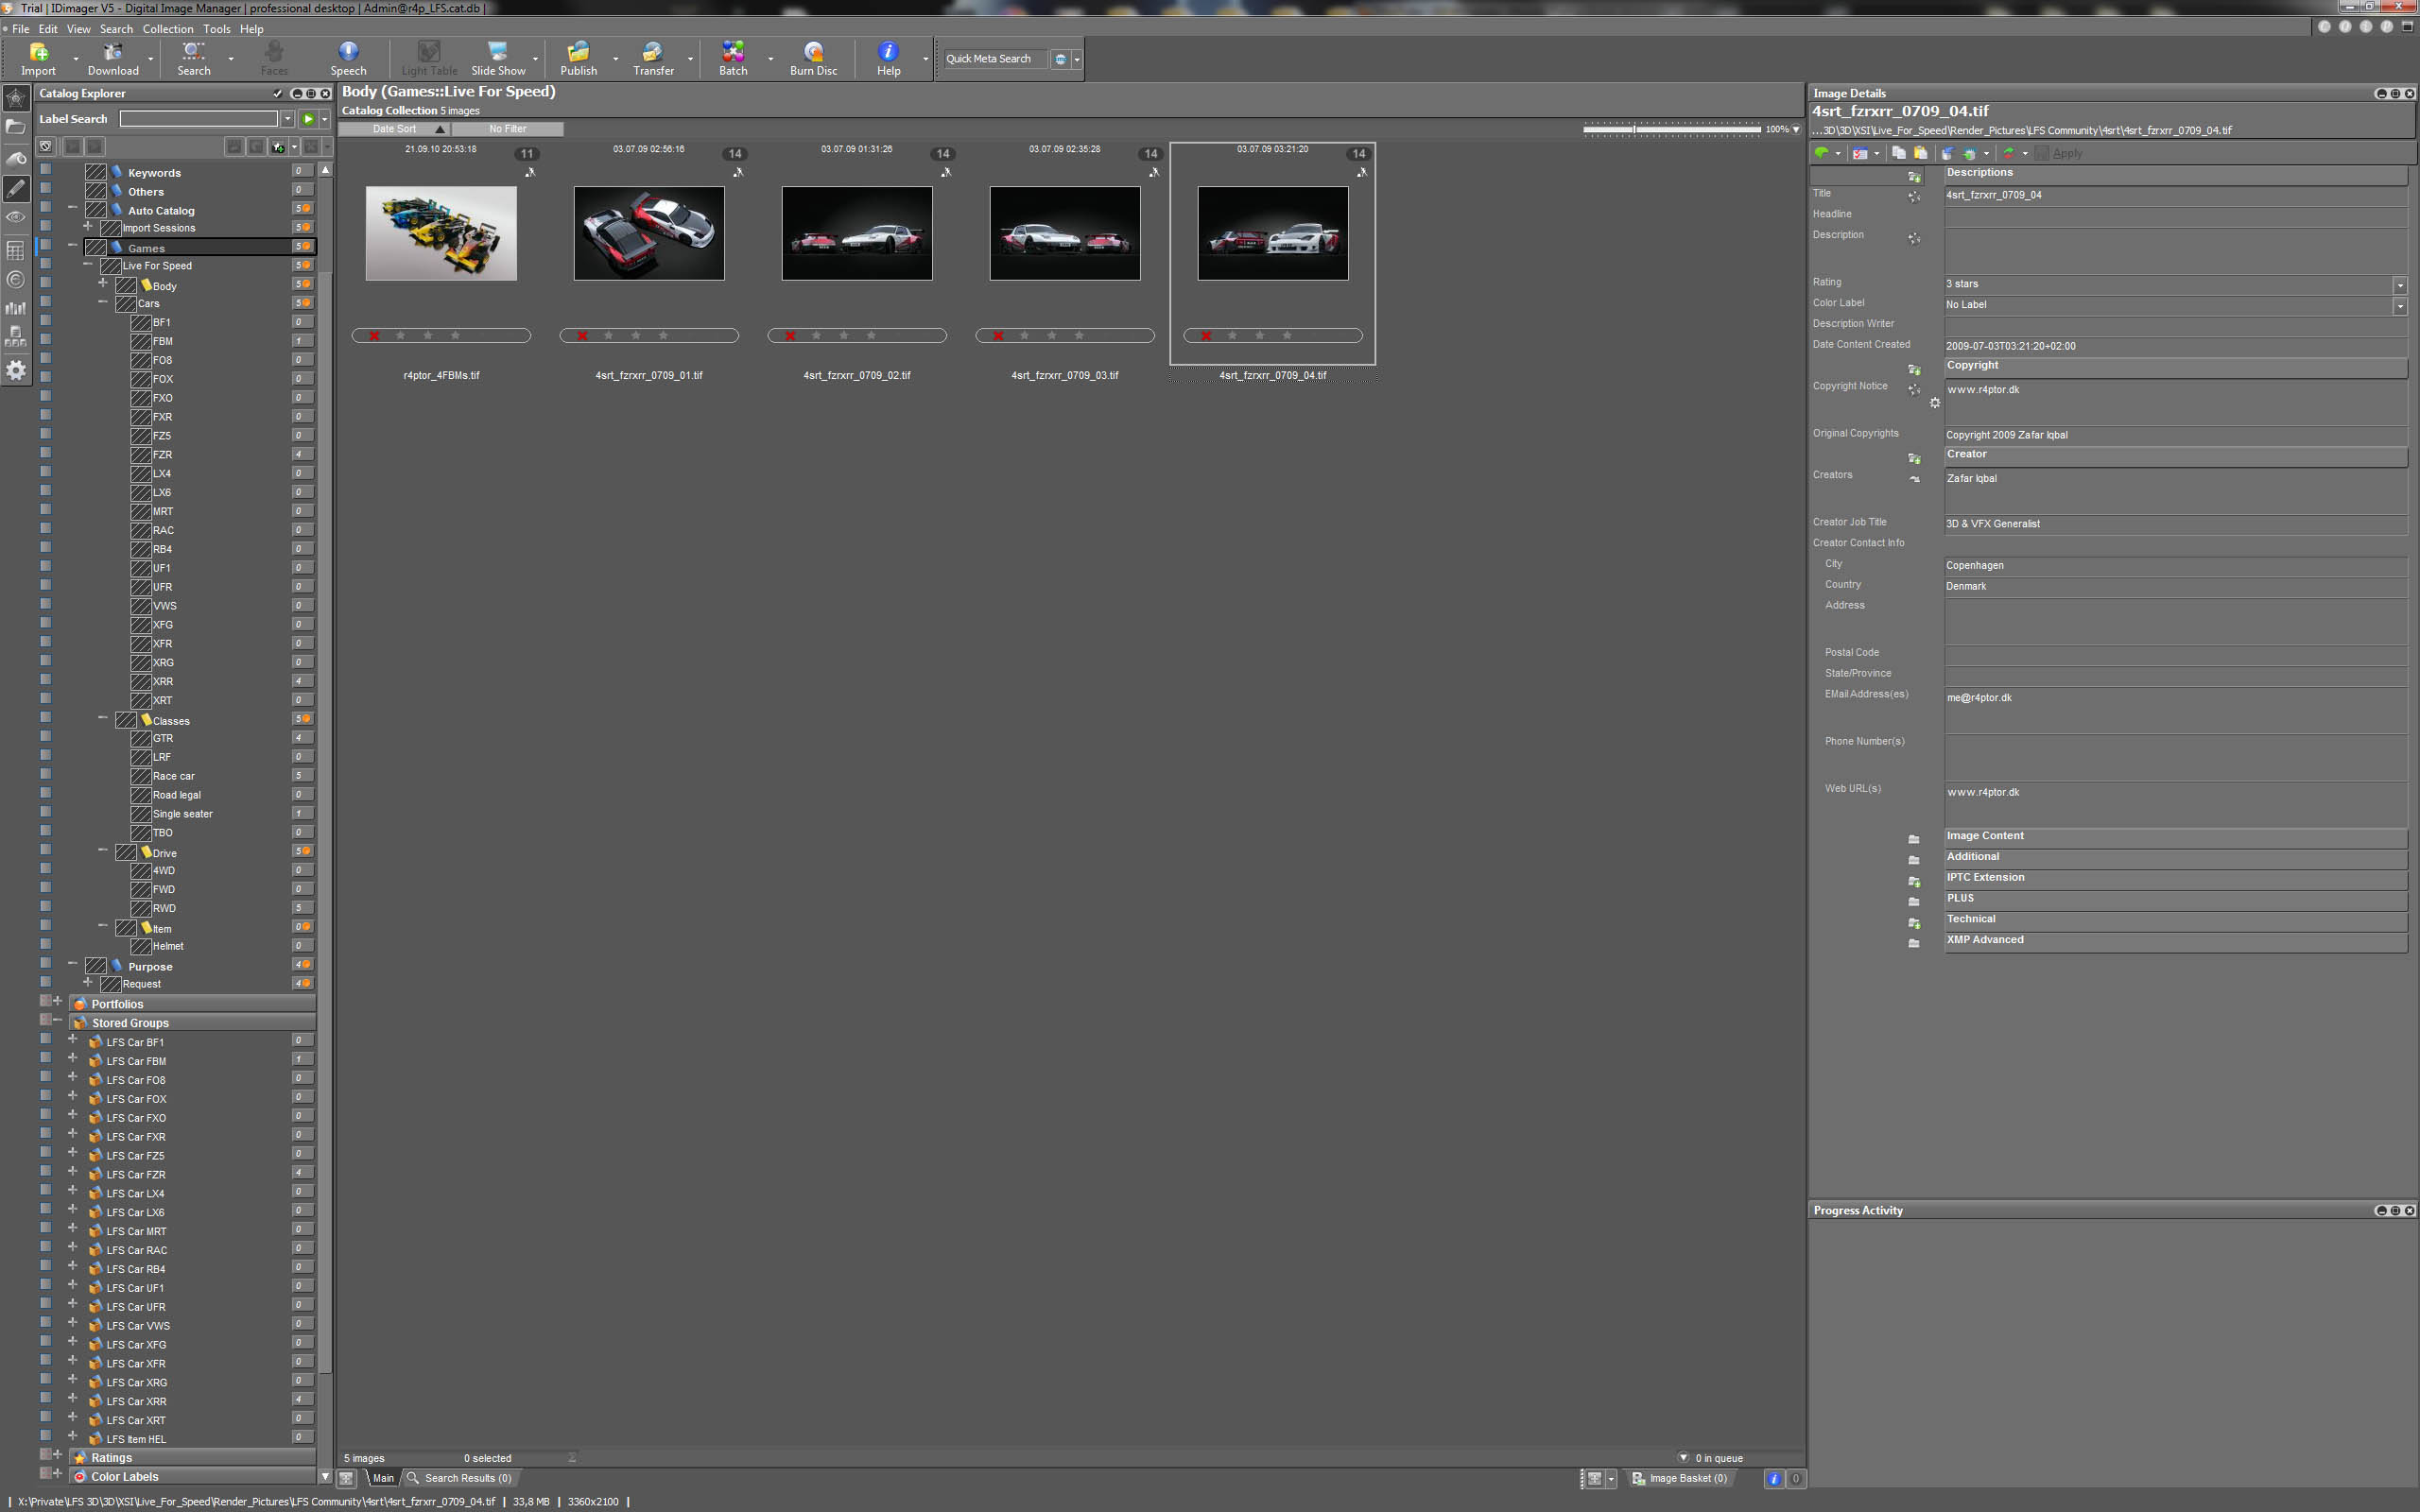Adjust the thumbnail zoom slider
This screenshot has height=1512, width=2420.
[1671, 129]
